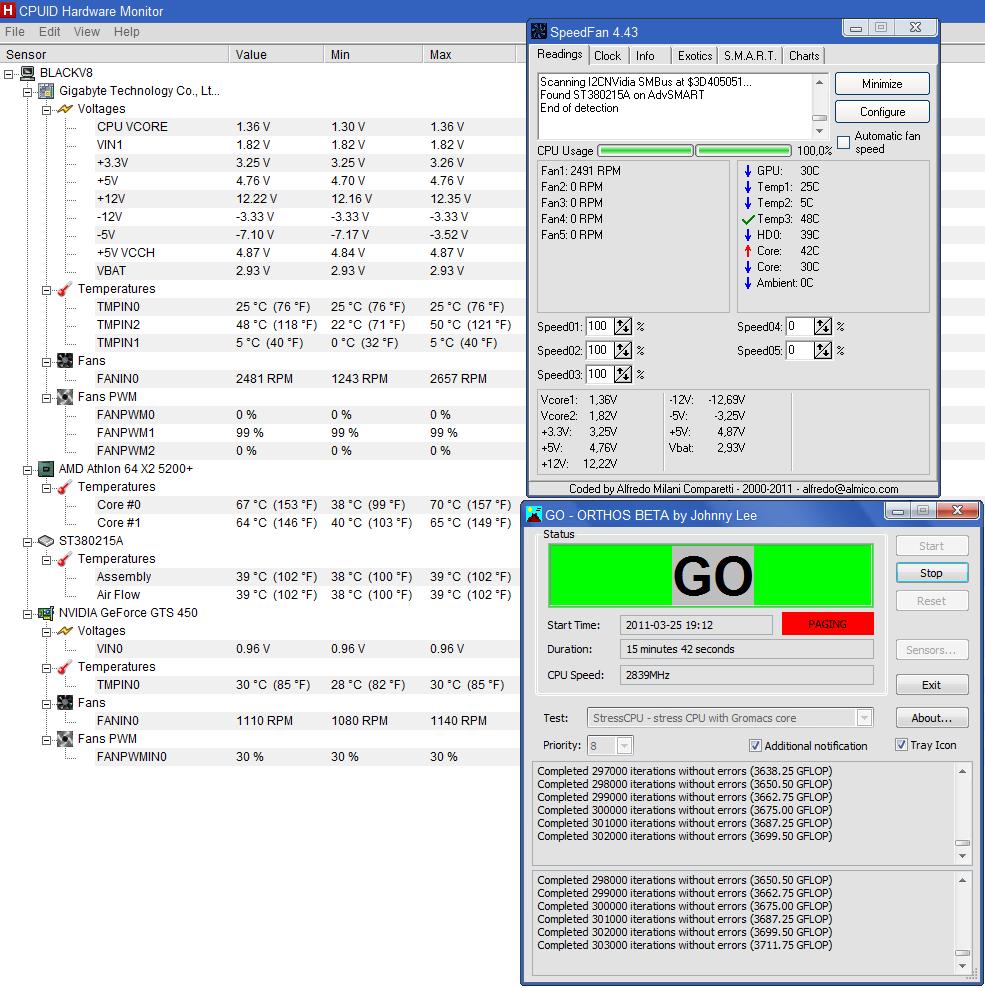985x988 pixels.
Task: Click the Gigabyte Fans PWM icon
Action: tap(65, 397)
